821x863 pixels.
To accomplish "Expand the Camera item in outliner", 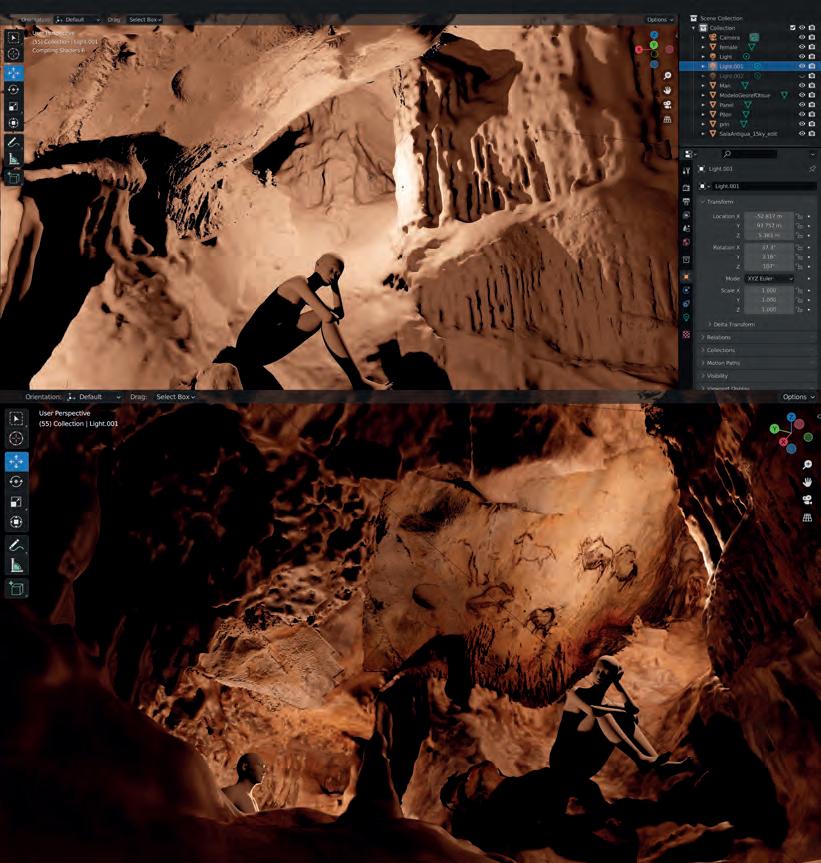I will pyautogui.click(x=703, y=37).
